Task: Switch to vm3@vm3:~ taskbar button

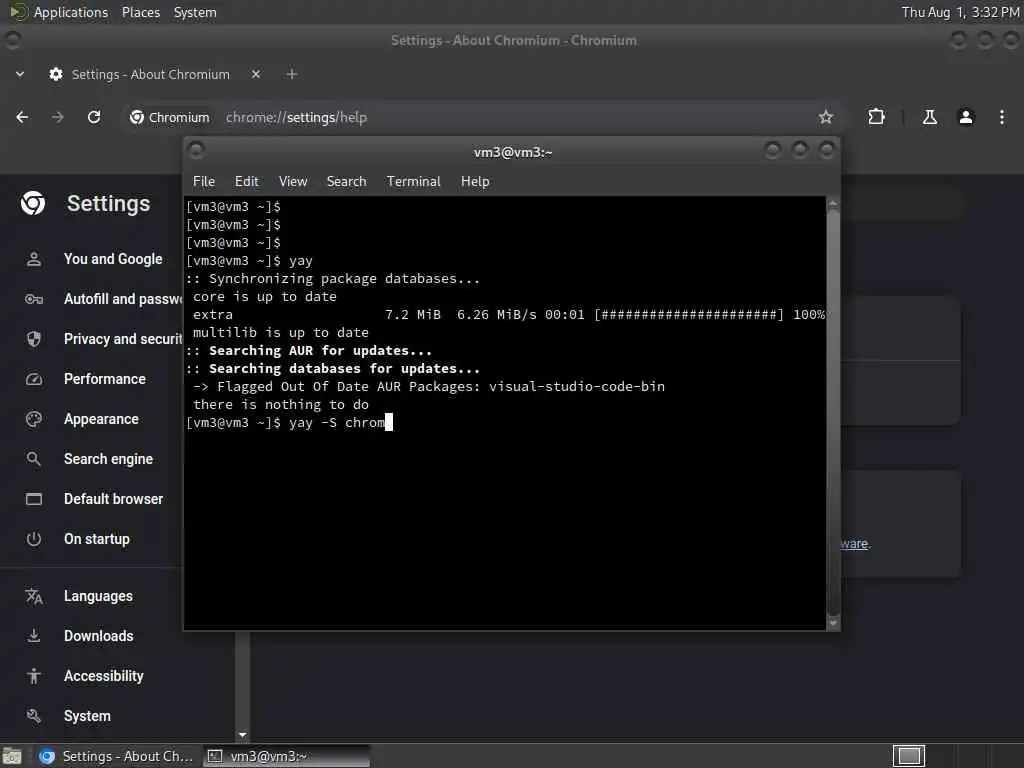Action: [286, 756]
